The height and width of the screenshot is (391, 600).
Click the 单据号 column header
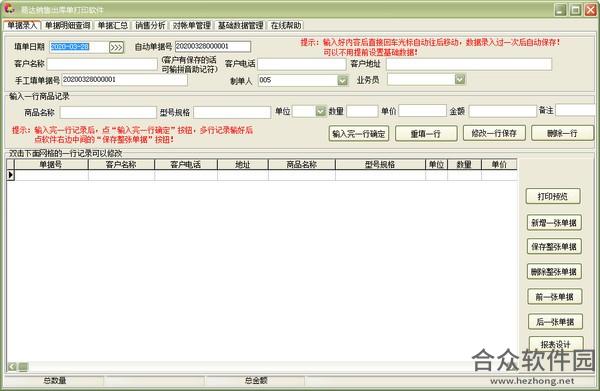pyautogui.click(x=51, y=165)
